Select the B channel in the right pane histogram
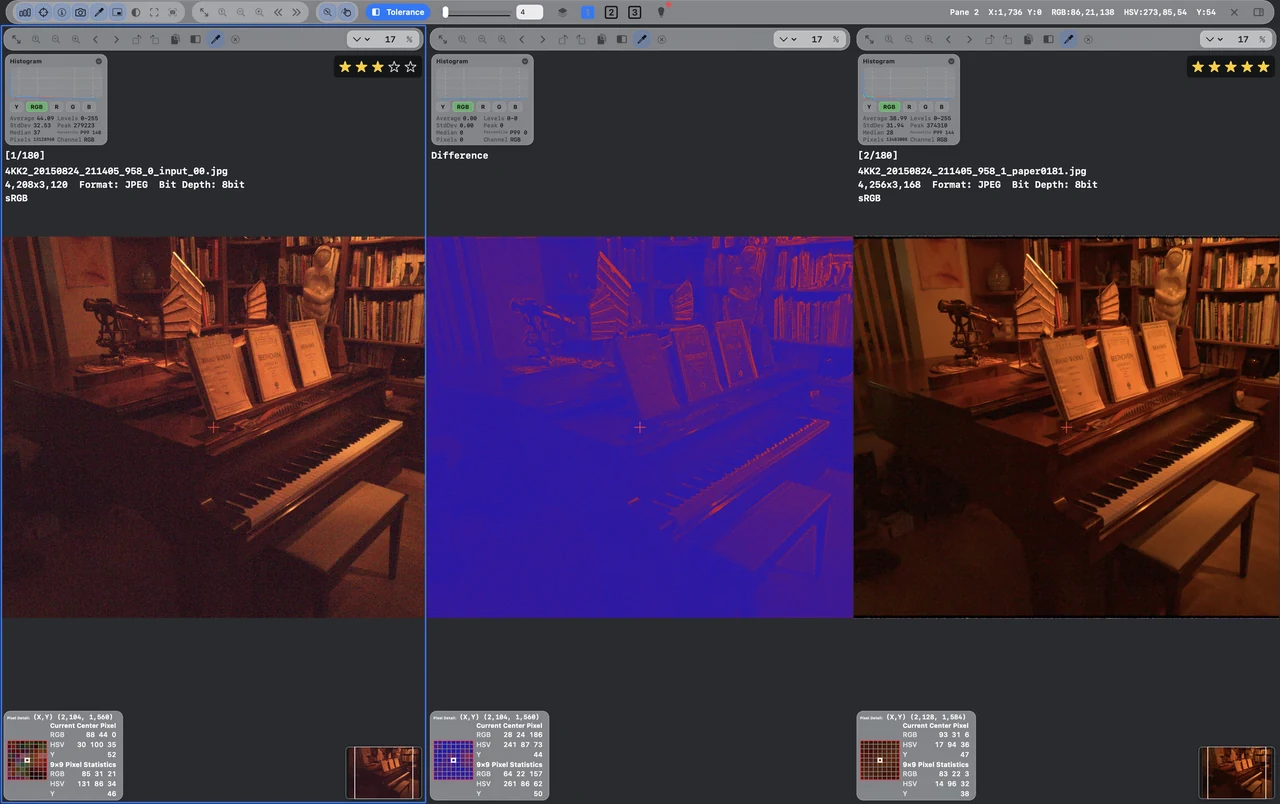 point(941,106)
